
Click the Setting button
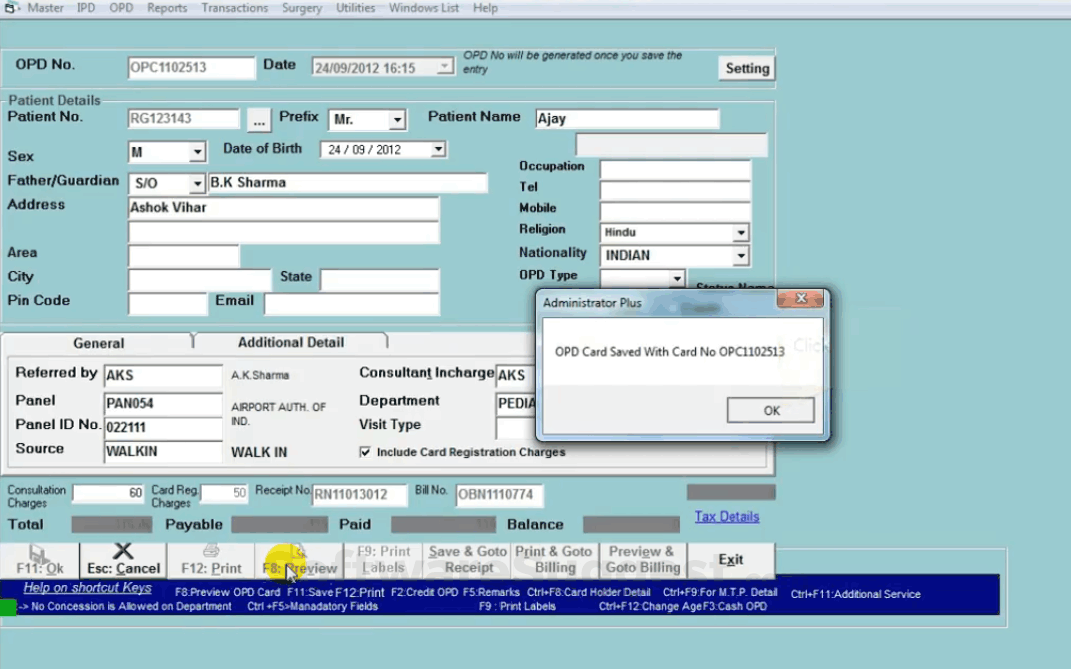[746, 68]
